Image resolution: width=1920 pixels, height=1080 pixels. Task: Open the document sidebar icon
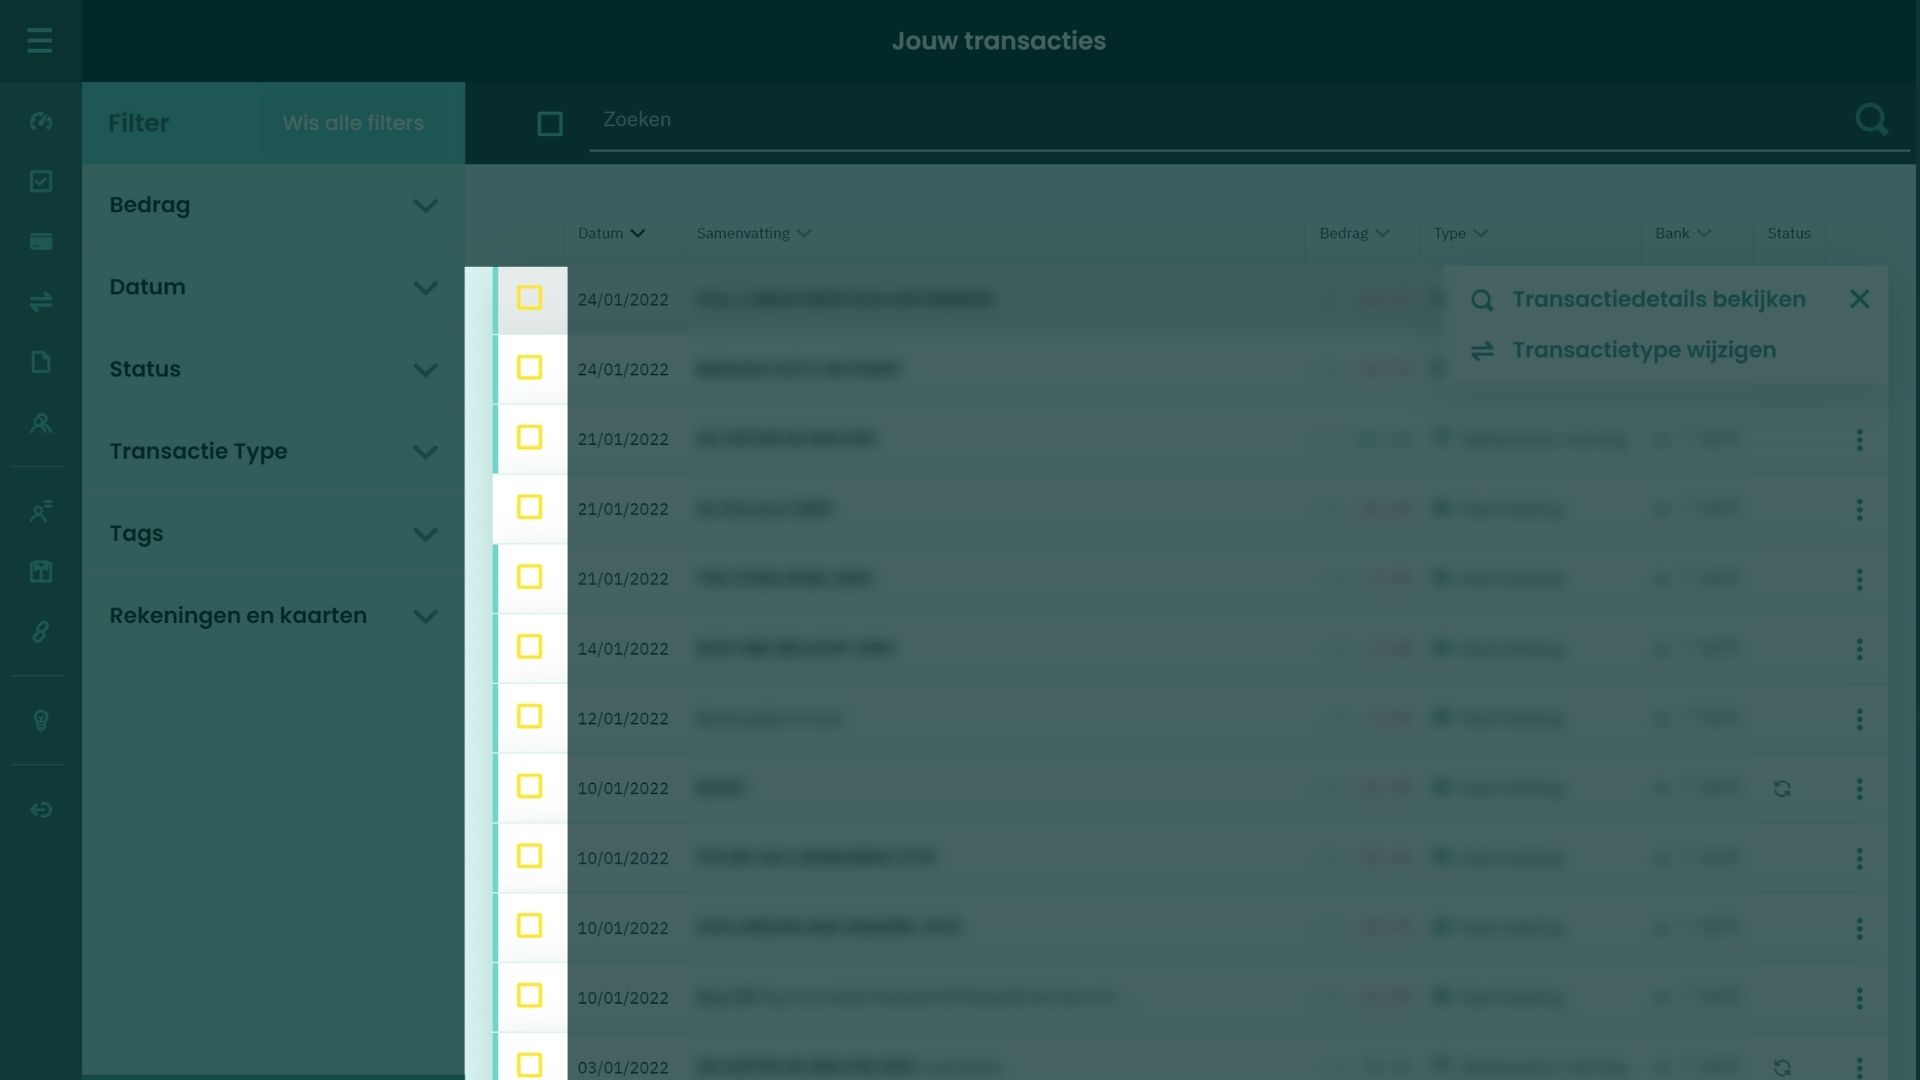[41, 362]
